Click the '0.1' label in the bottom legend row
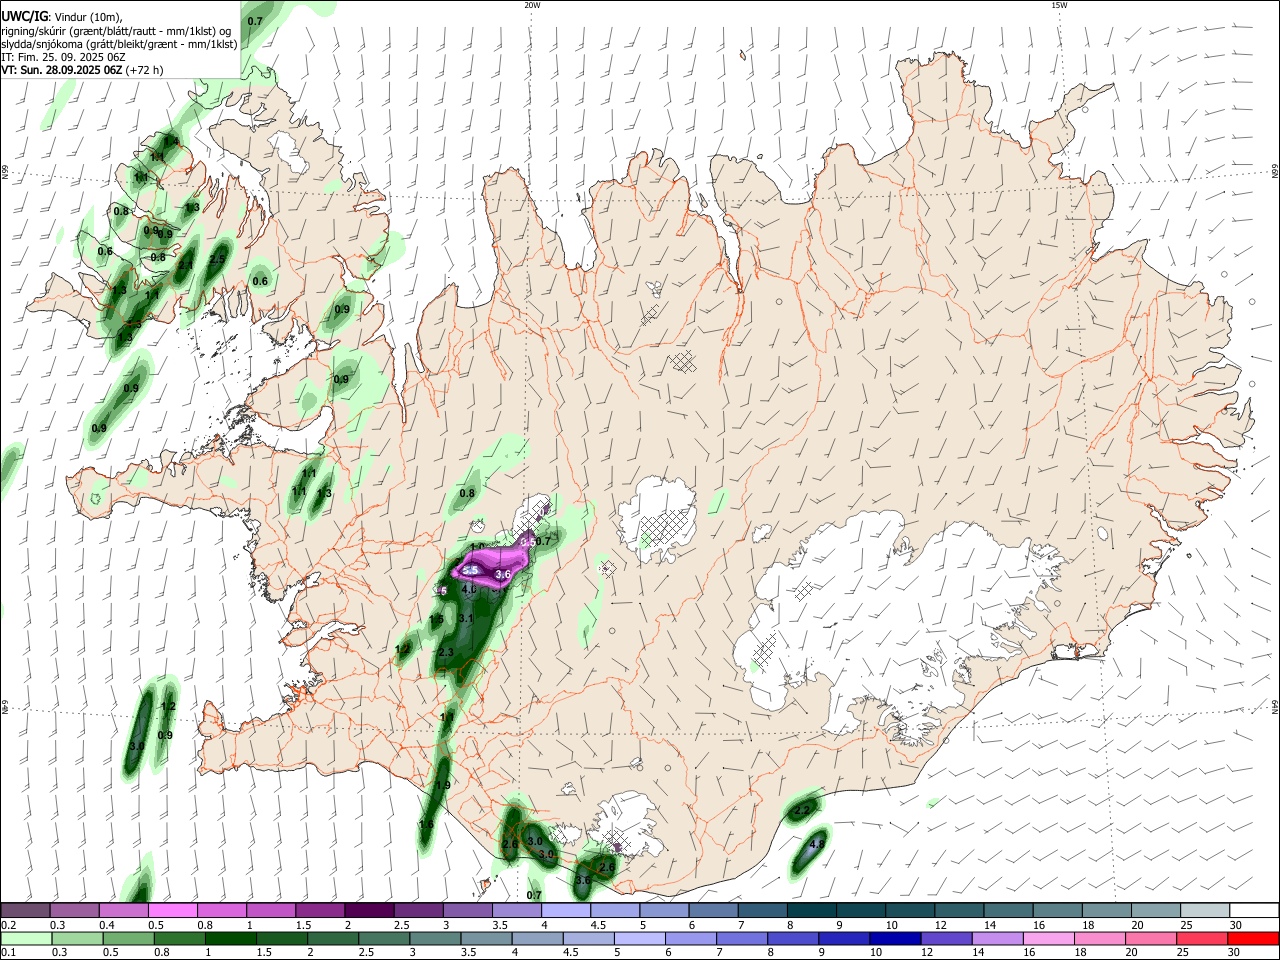1280x960 pixels. coord(8,953)
